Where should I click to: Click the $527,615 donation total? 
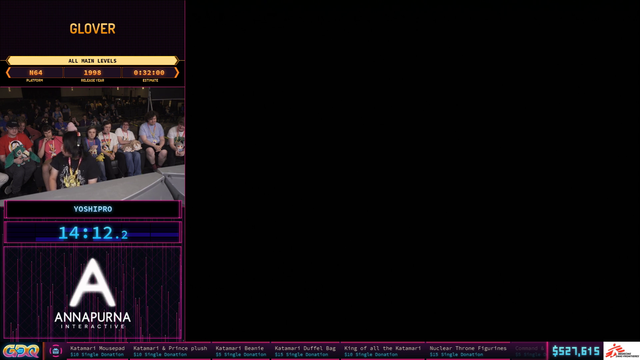coord(576,351)
